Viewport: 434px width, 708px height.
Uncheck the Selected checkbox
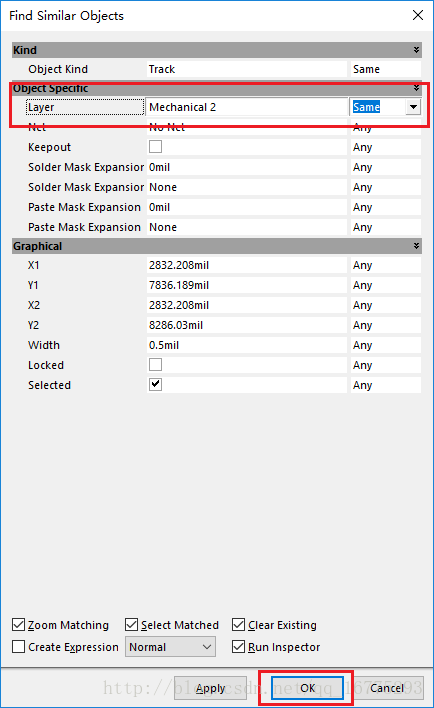click(155, 385)
